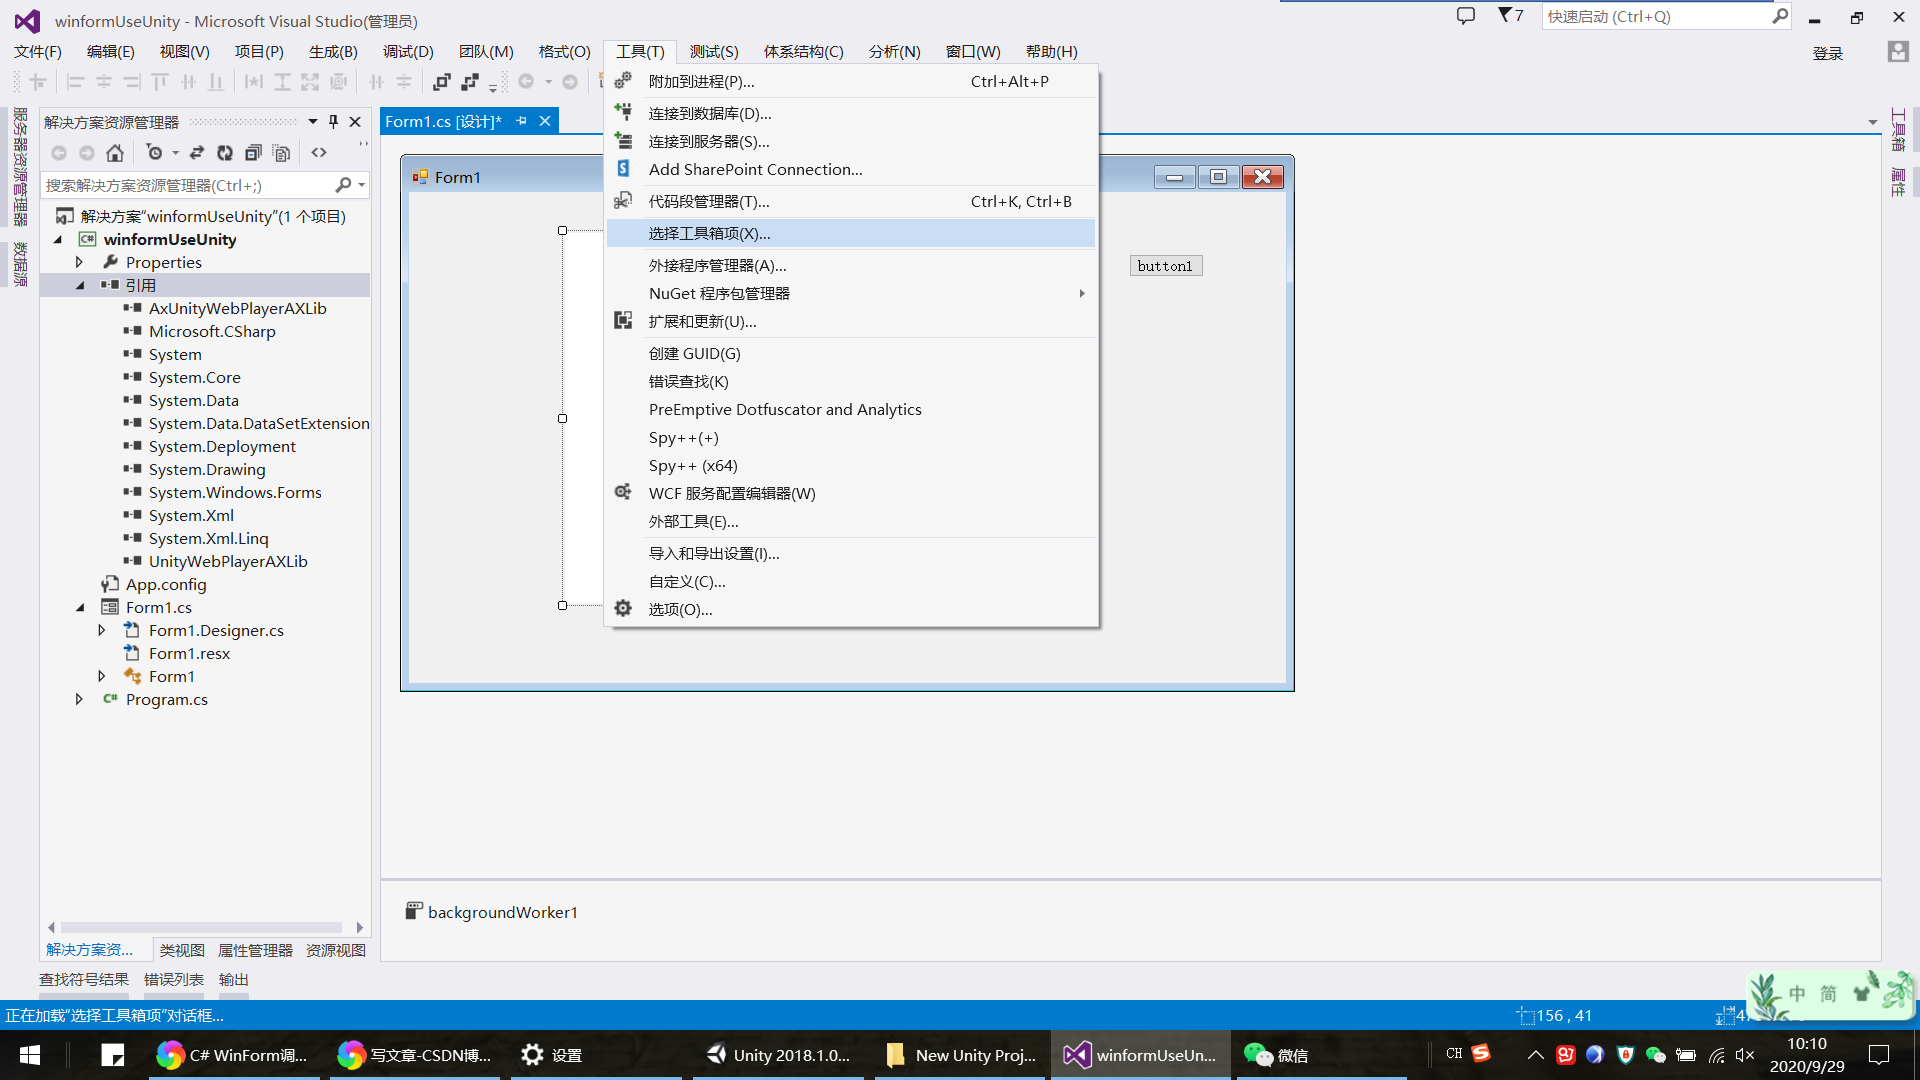Click the notifications flag icon showing 7
The width and height of the screenshot is (1920, 1080).
pos(1510,16)
